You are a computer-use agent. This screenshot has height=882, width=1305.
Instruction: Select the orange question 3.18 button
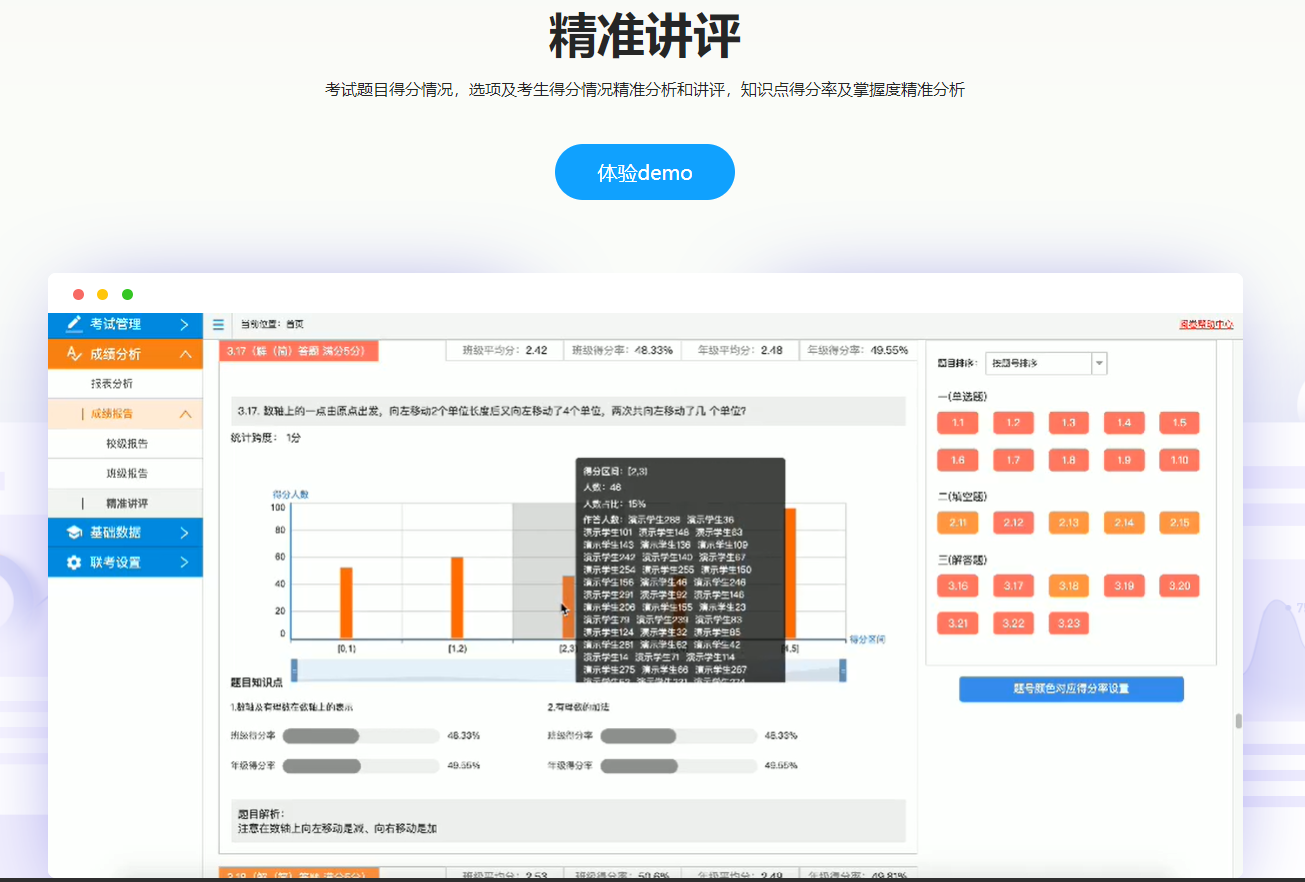point(1068,586)
